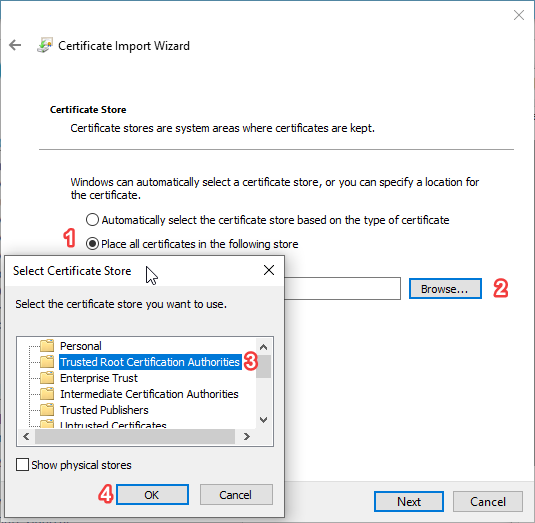Select Place all certificates in following store

[92, 244]
